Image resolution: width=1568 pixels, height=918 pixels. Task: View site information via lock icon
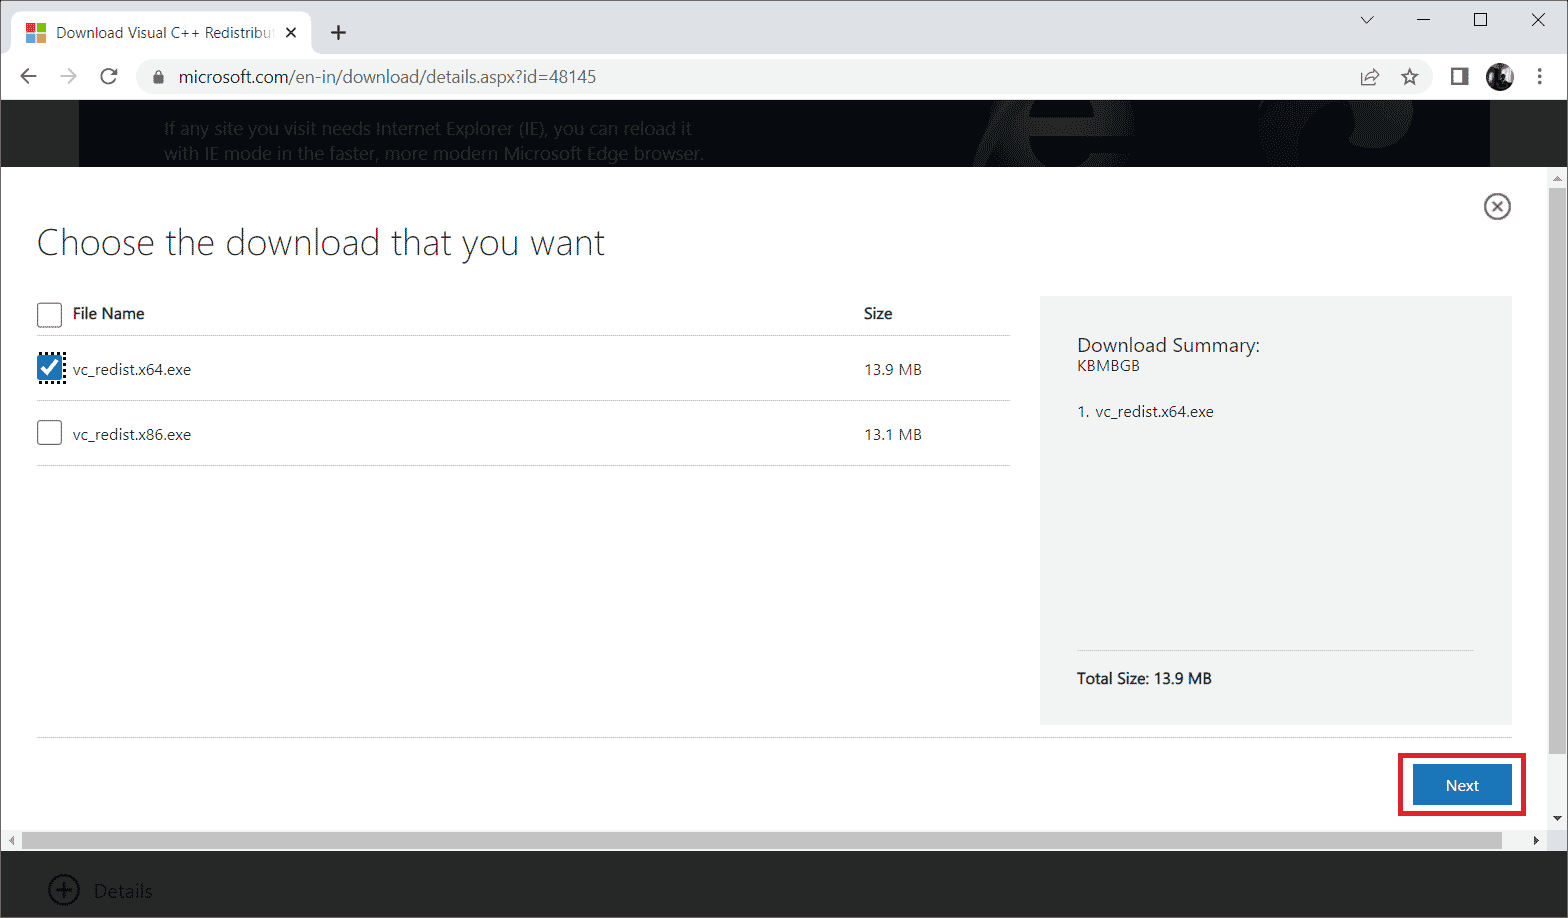coord(158,77)
